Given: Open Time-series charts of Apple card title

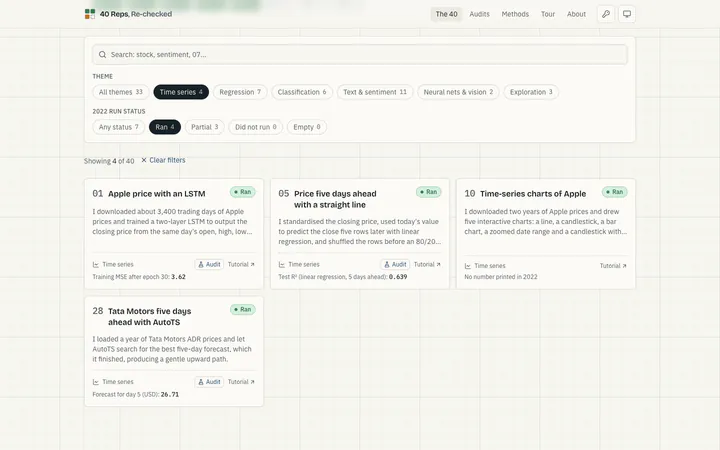Looking at the screenshot, I should pos(533,194).
